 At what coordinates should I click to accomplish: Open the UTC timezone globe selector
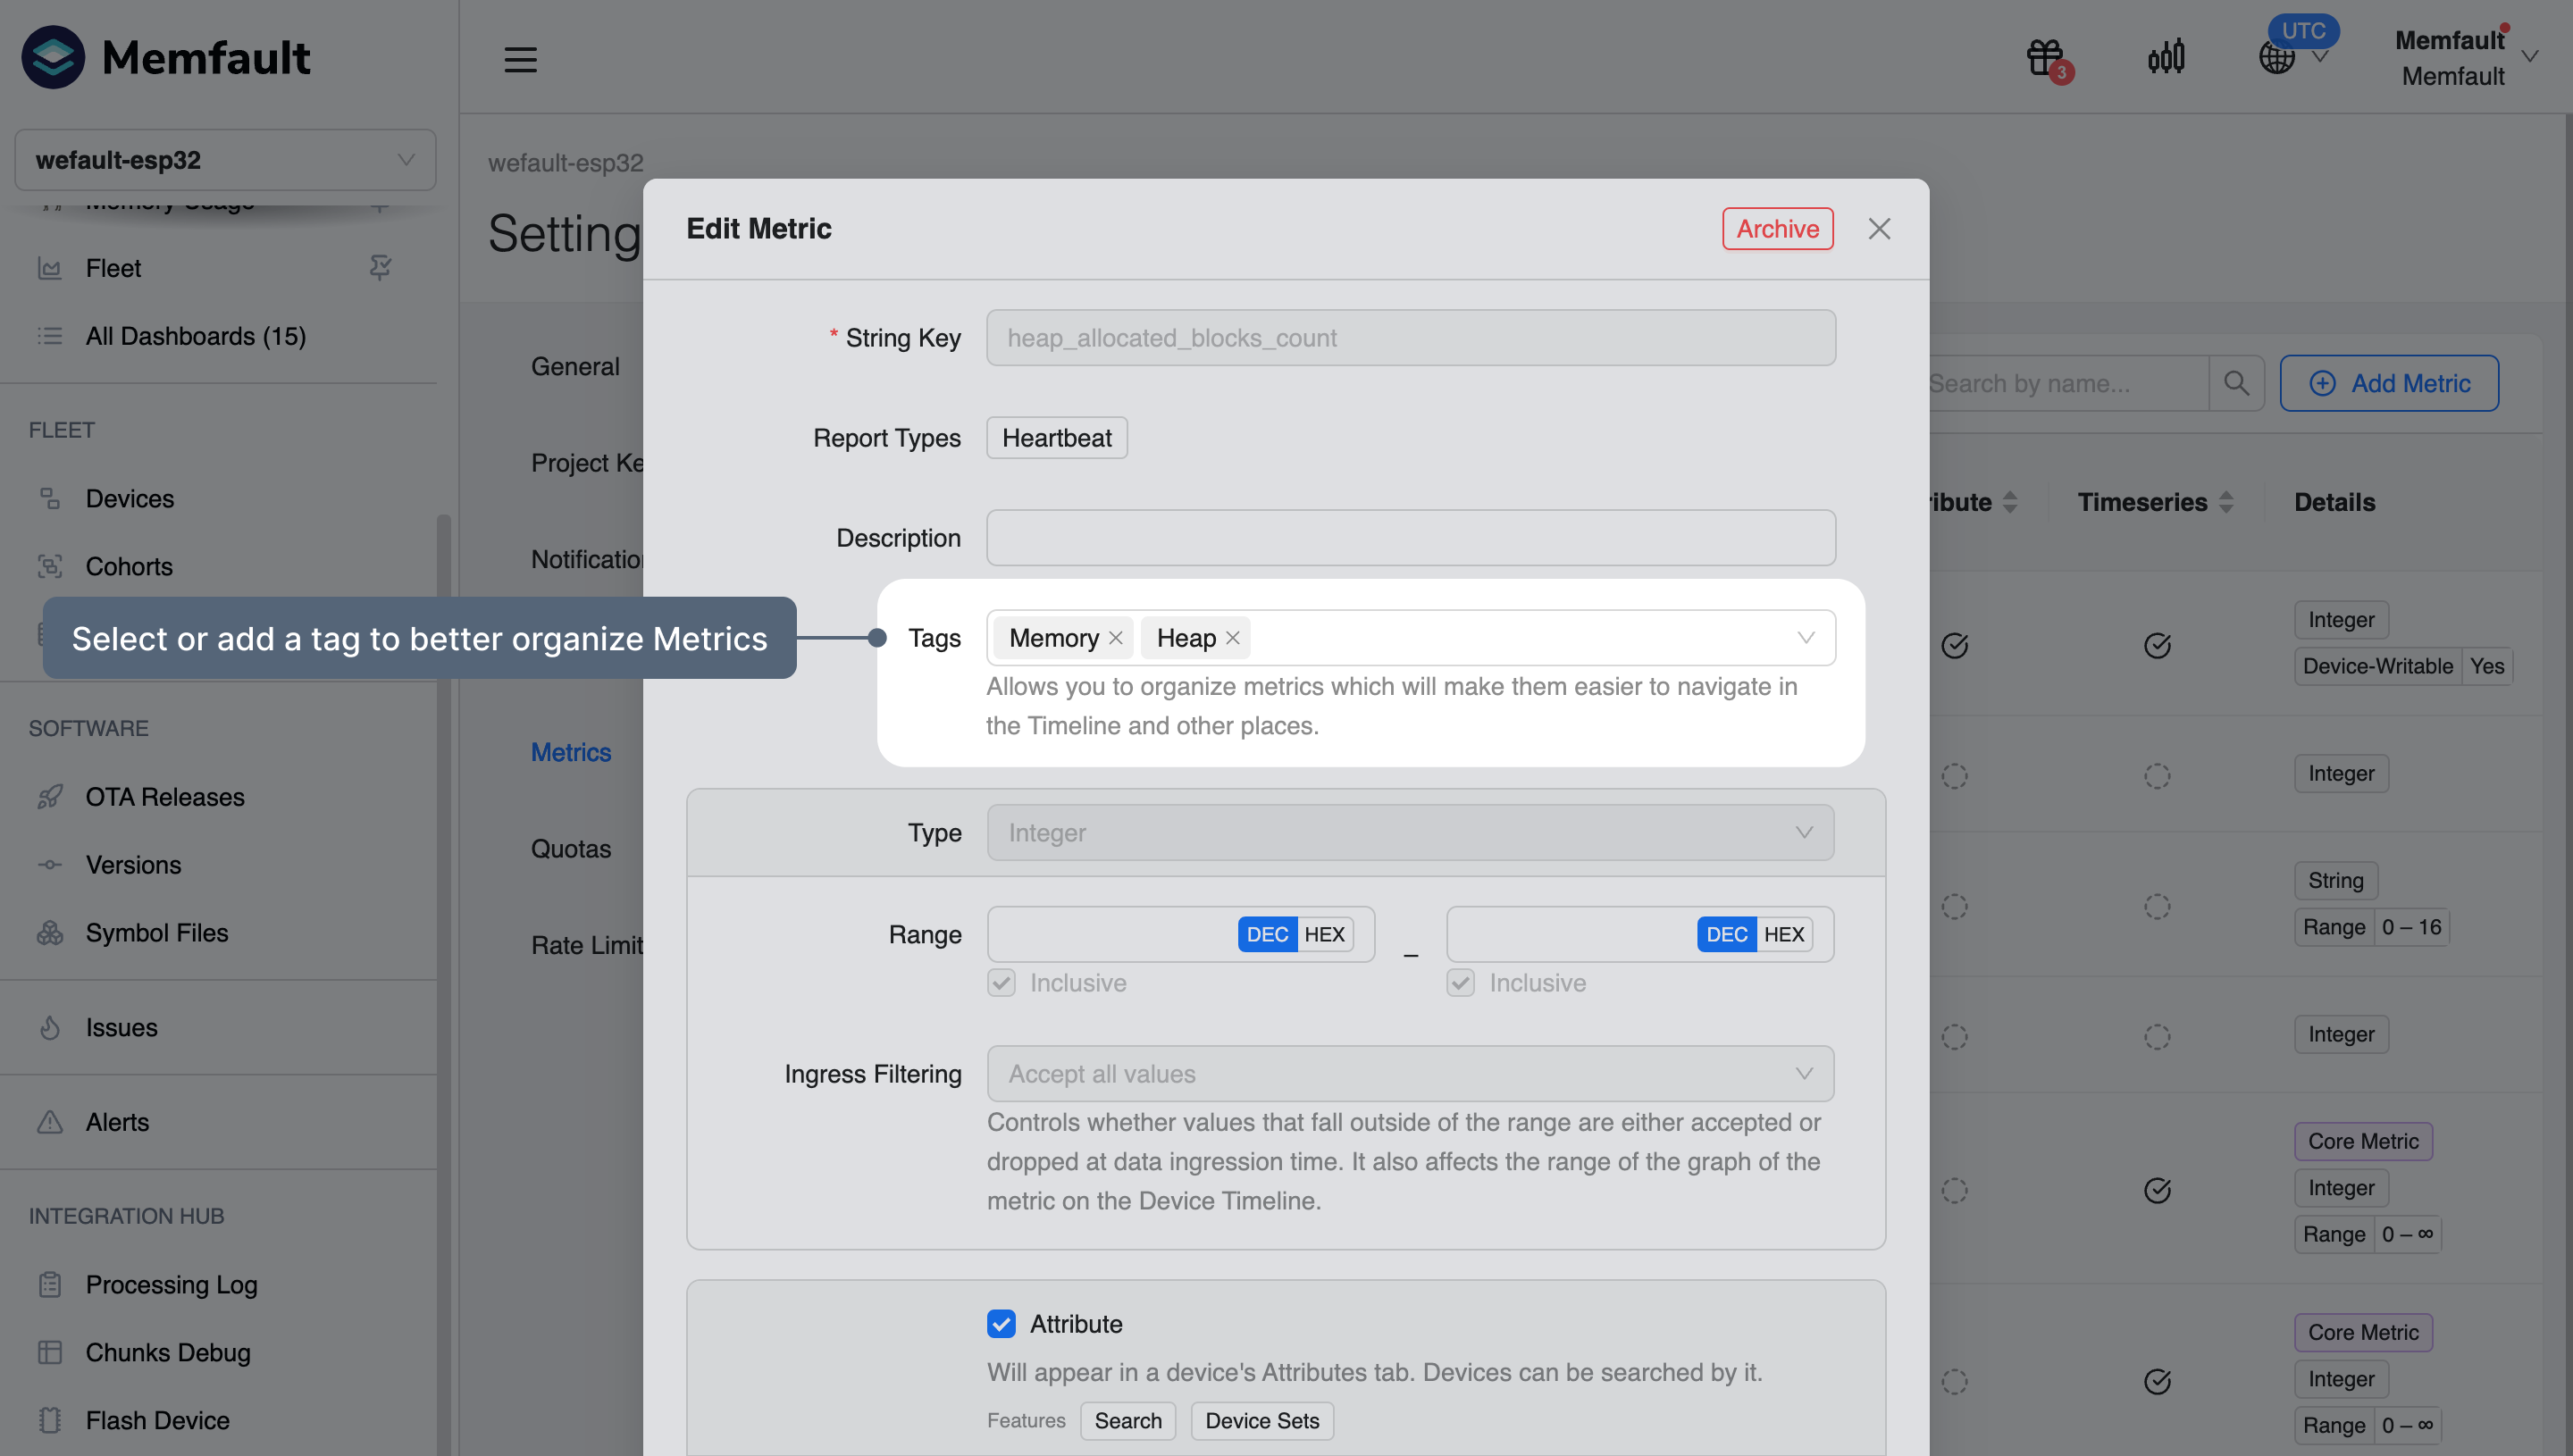pos(2278,57)
